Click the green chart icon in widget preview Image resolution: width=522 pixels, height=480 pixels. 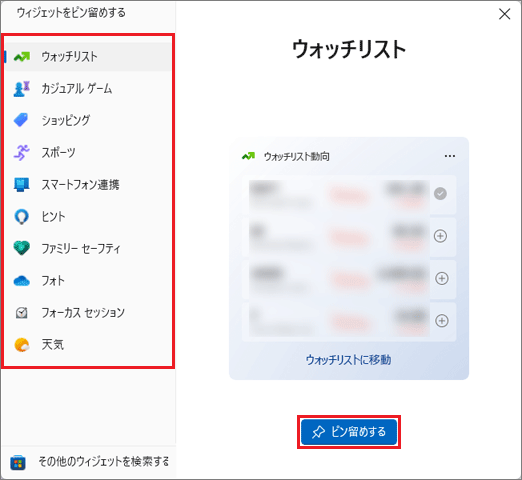(248, 156)
